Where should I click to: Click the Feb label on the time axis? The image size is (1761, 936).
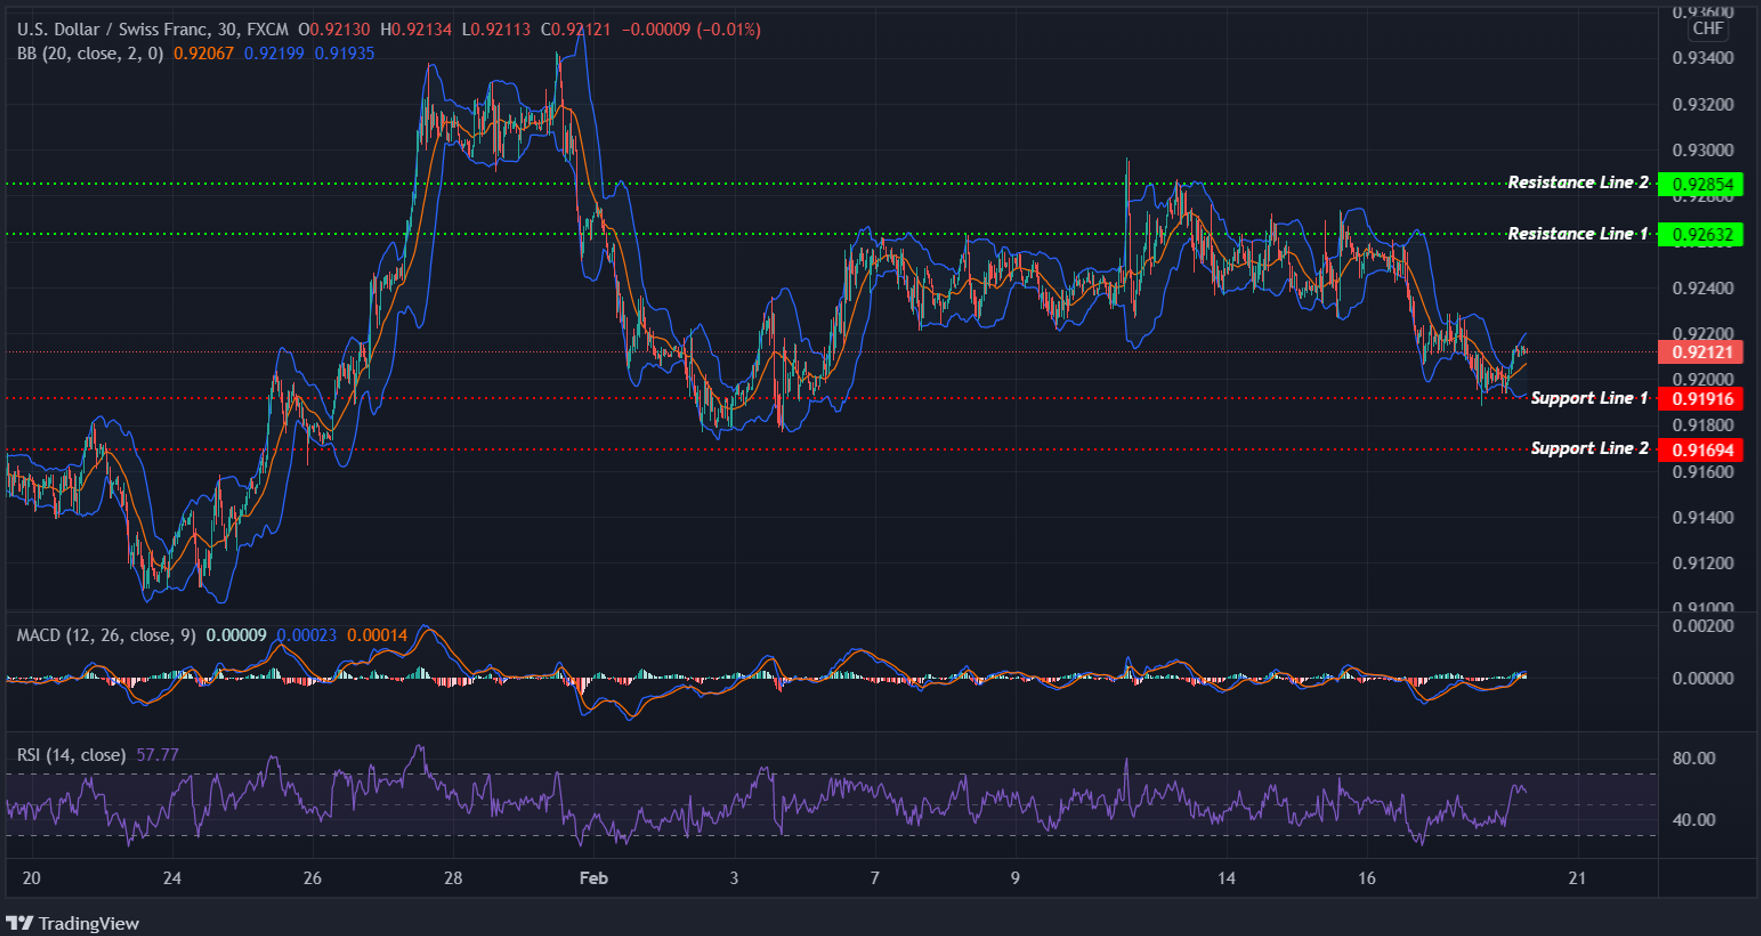593,878
